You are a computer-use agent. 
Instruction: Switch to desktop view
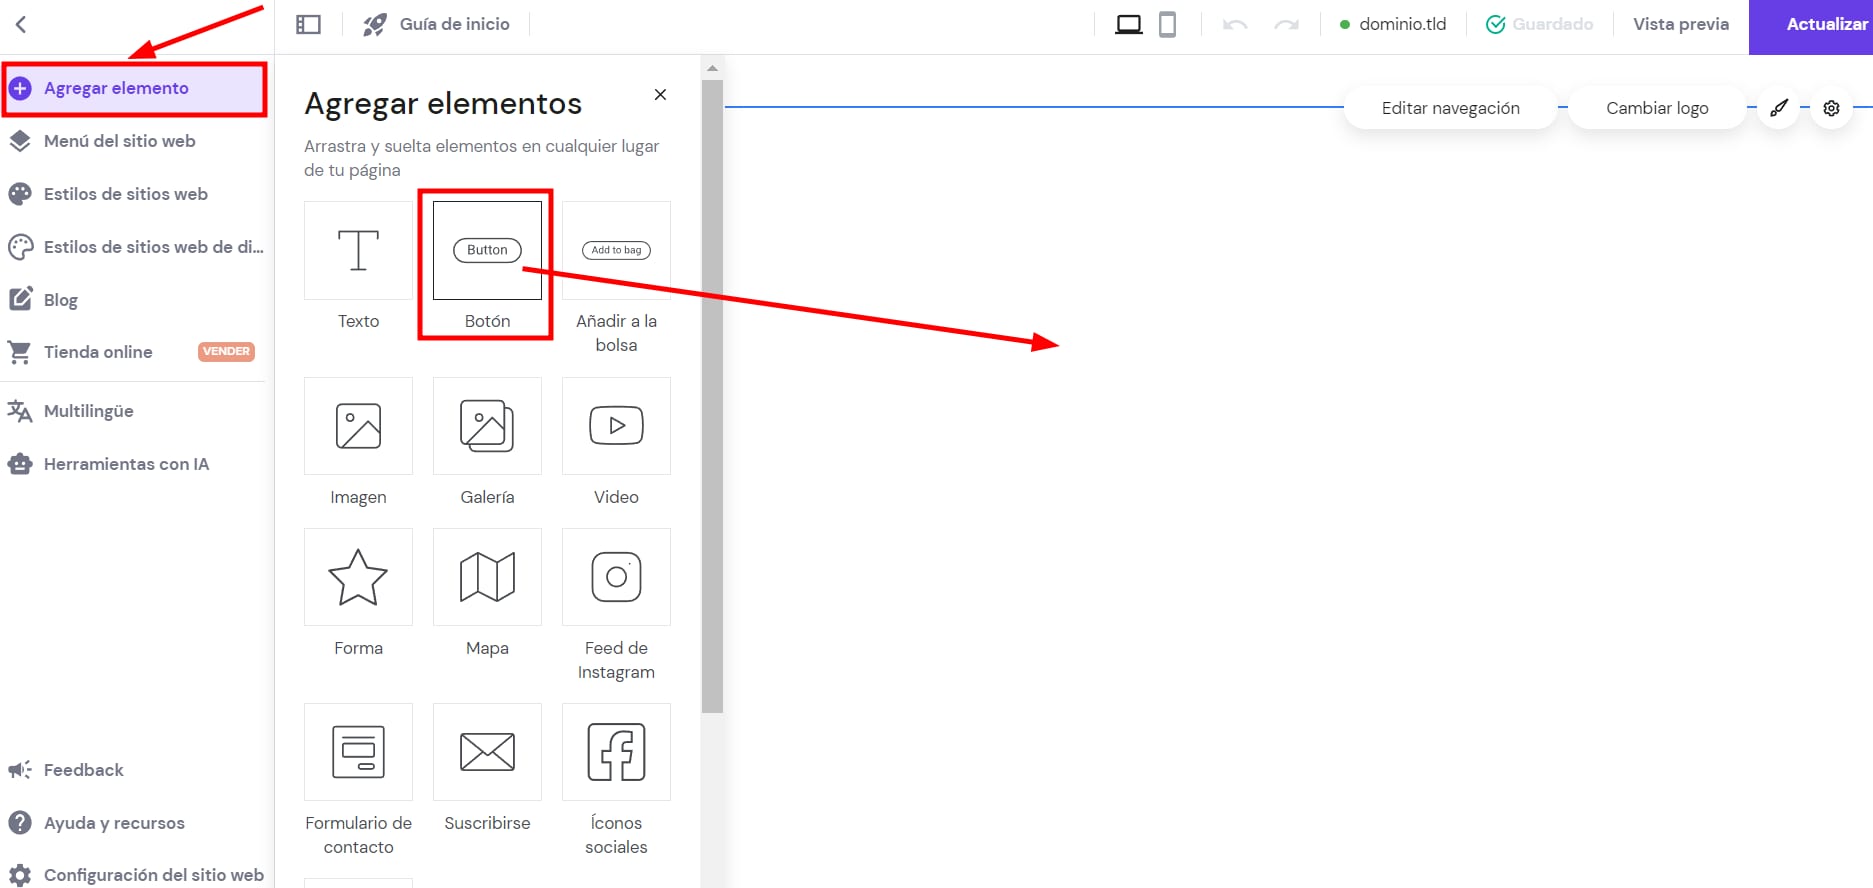point(1128,24)
